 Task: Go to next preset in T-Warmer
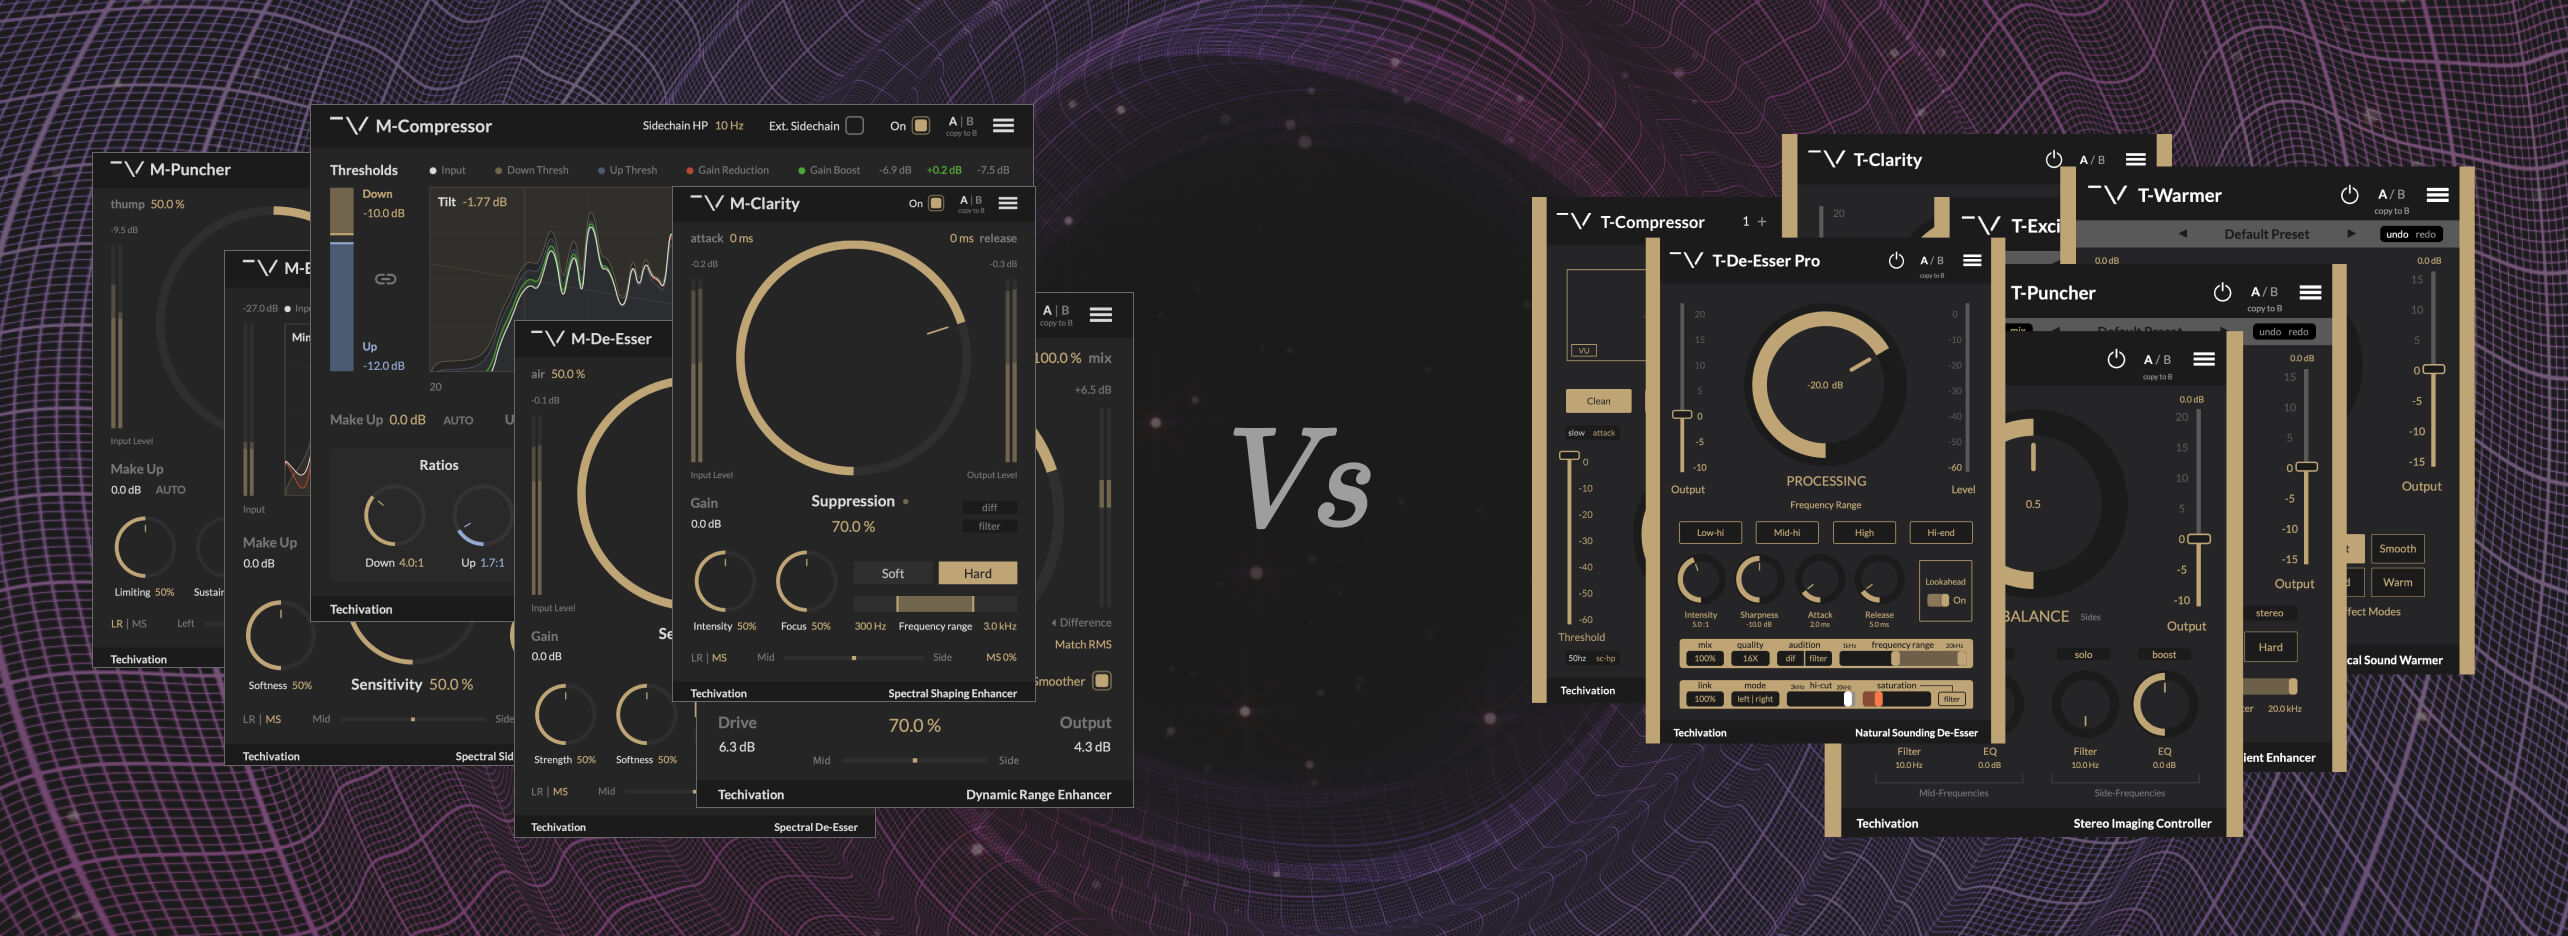[2351, 234]
